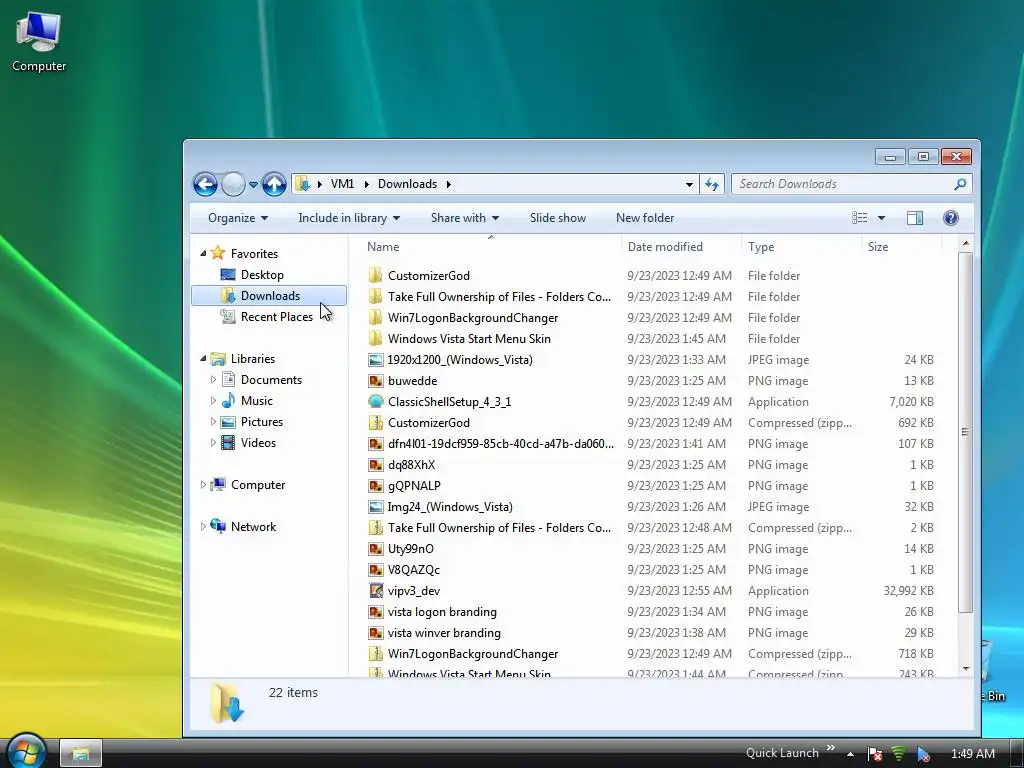Sort by the Type column header
The width and height of the screenshot is (1024, 768).
click(761, 247)
